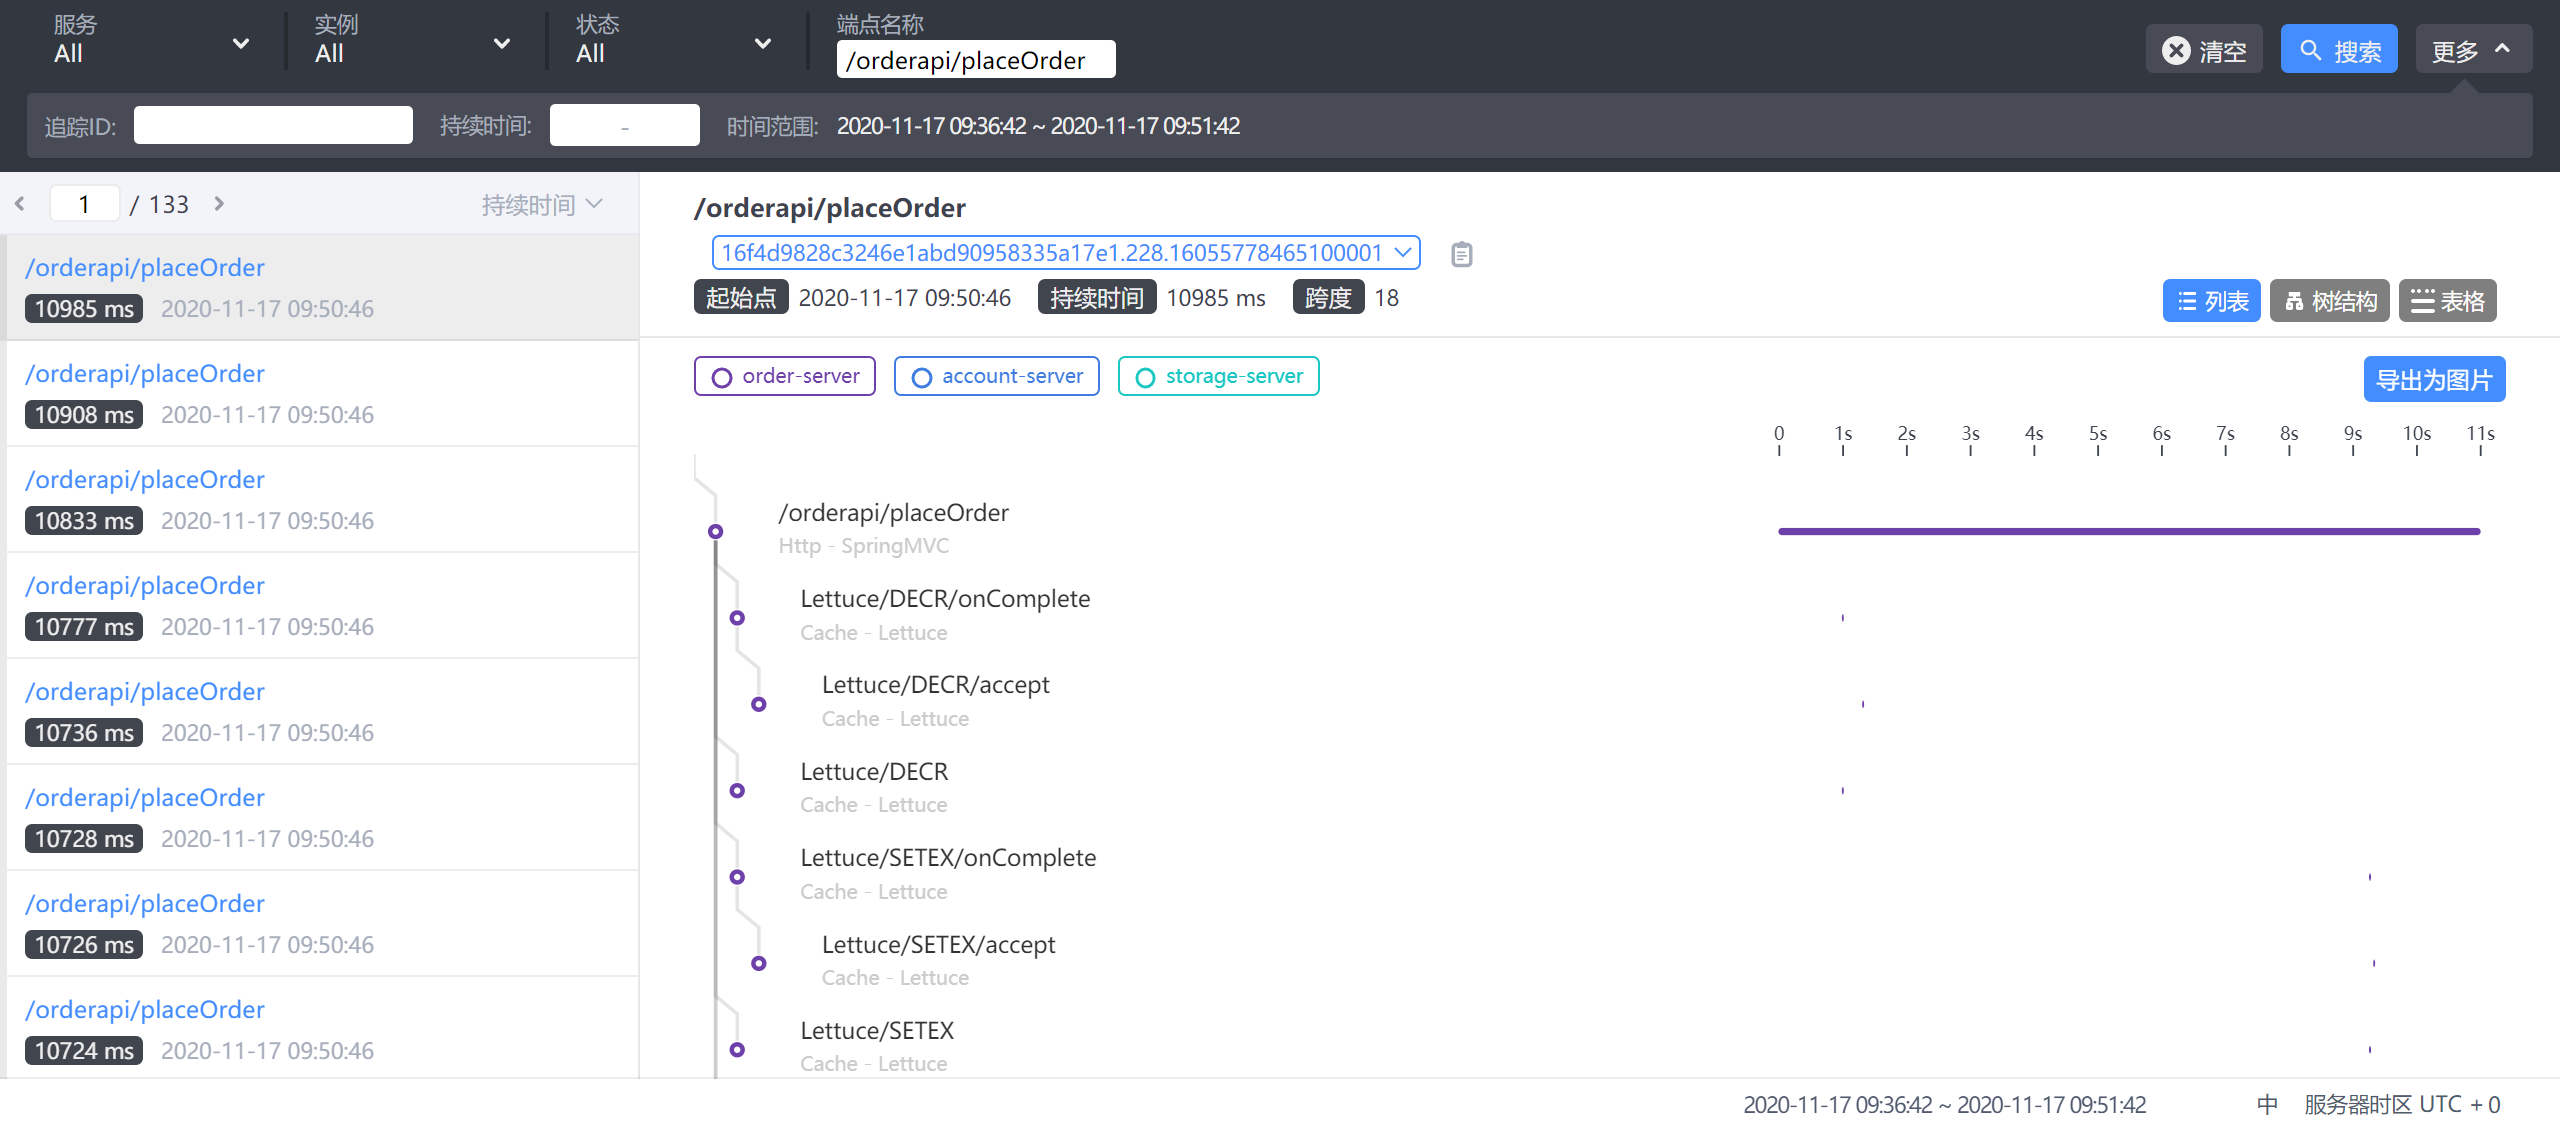
Task: Click the copy trace ID clipboard icon
Action: [x=1461, y=254]
